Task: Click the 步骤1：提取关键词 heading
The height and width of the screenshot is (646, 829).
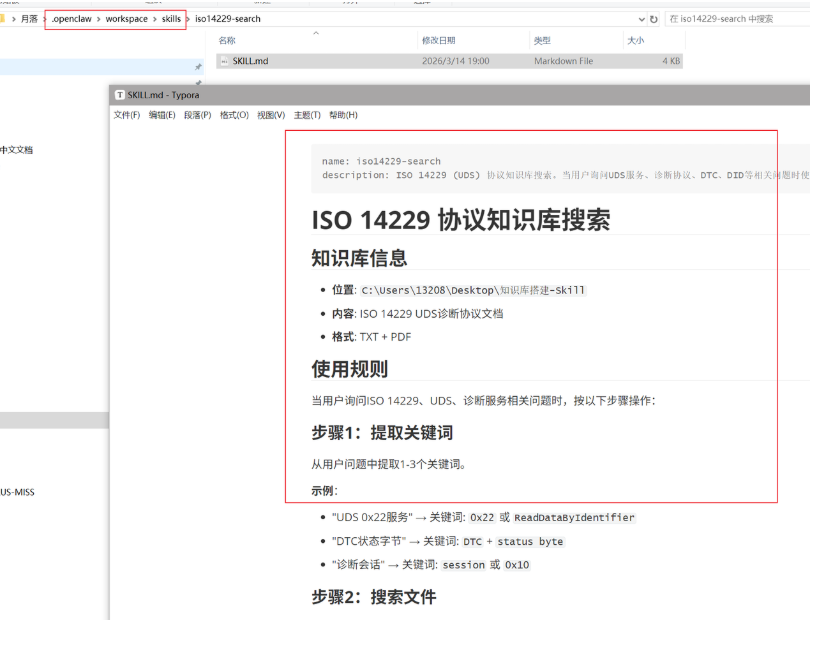Action: point(382,433)
